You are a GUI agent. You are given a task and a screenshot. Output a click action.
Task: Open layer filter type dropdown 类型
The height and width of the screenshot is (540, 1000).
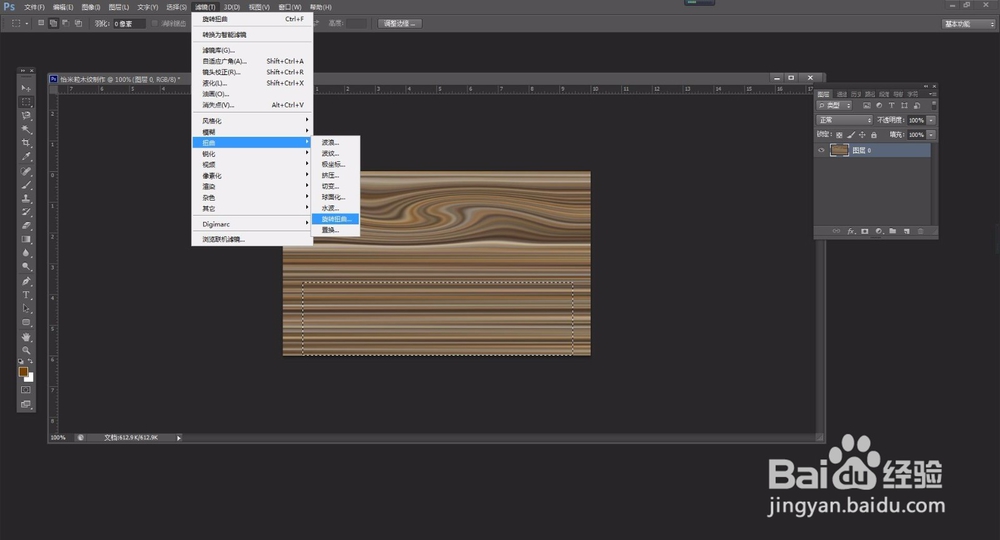point(835,106)
